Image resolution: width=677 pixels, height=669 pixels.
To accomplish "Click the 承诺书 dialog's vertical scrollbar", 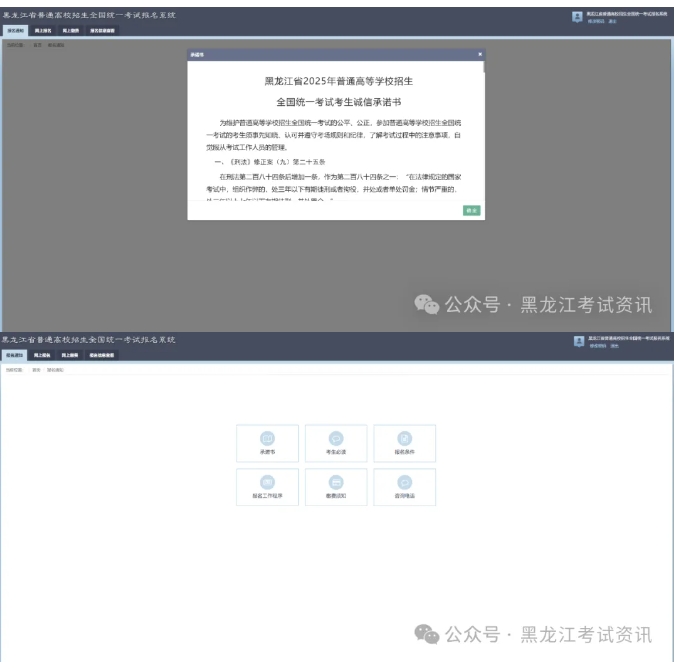I will point(484,67).
